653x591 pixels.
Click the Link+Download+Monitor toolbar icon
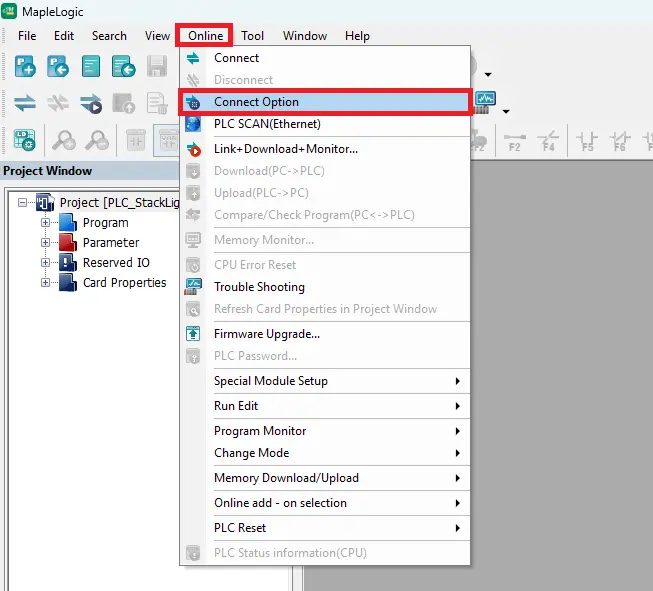pyautogui.click(x=91, y=104)
